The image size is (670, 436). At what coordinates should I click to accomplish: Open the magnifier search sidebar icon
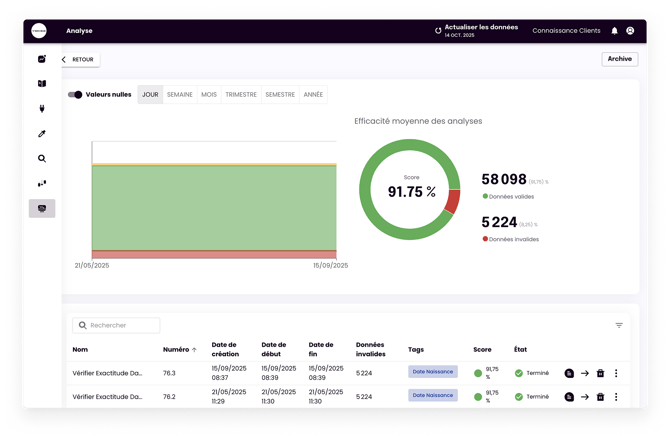(42, 159)
